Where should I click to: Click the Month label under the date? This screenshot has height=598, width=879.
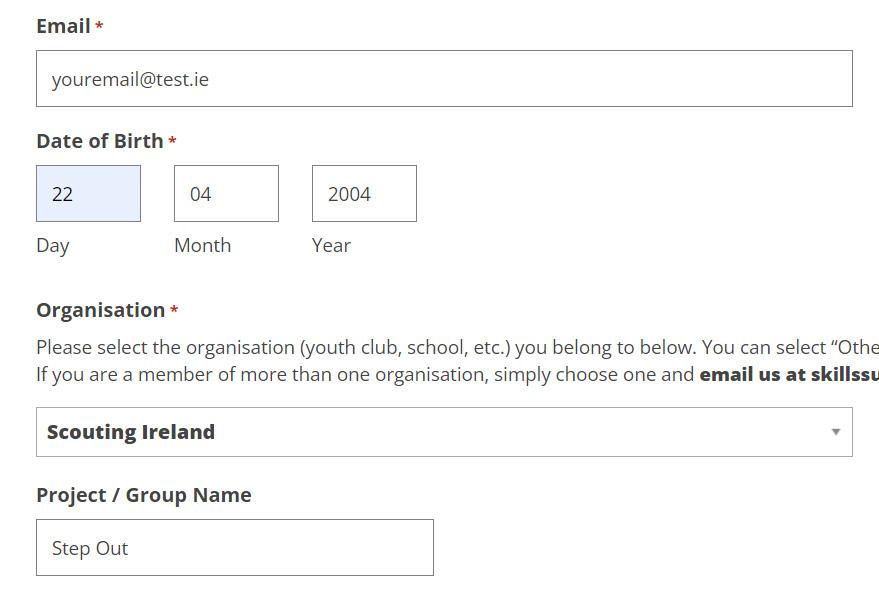click(202, 245)
